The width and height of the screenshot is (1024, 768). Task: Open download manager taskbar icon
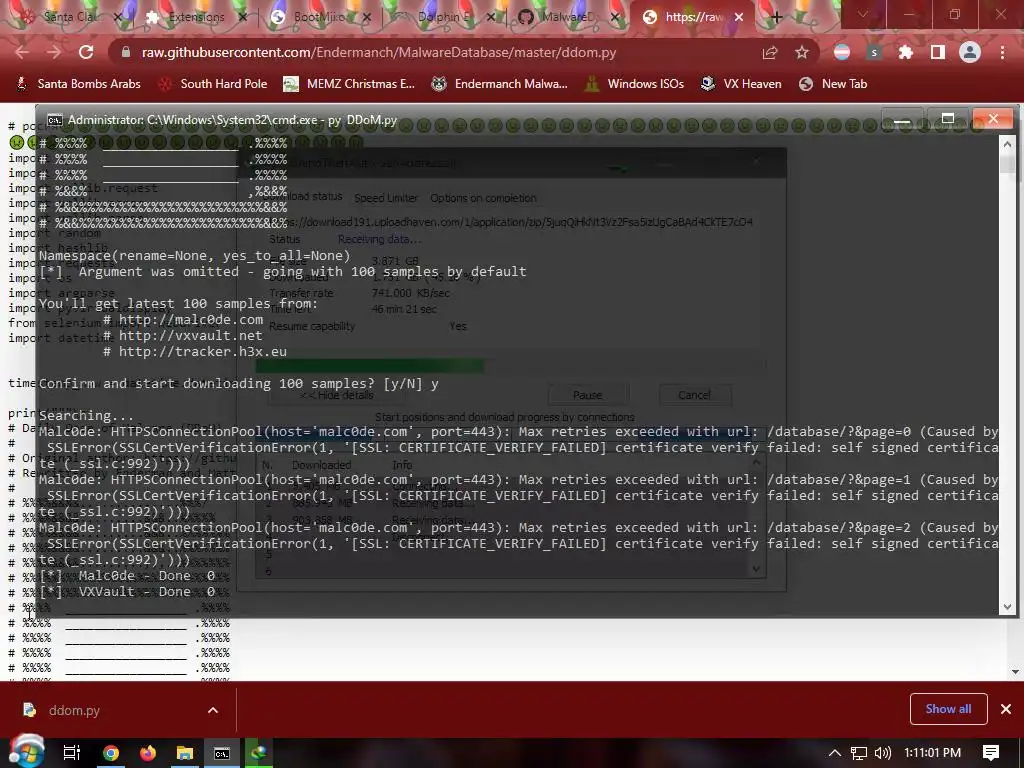tap(259, 753)
